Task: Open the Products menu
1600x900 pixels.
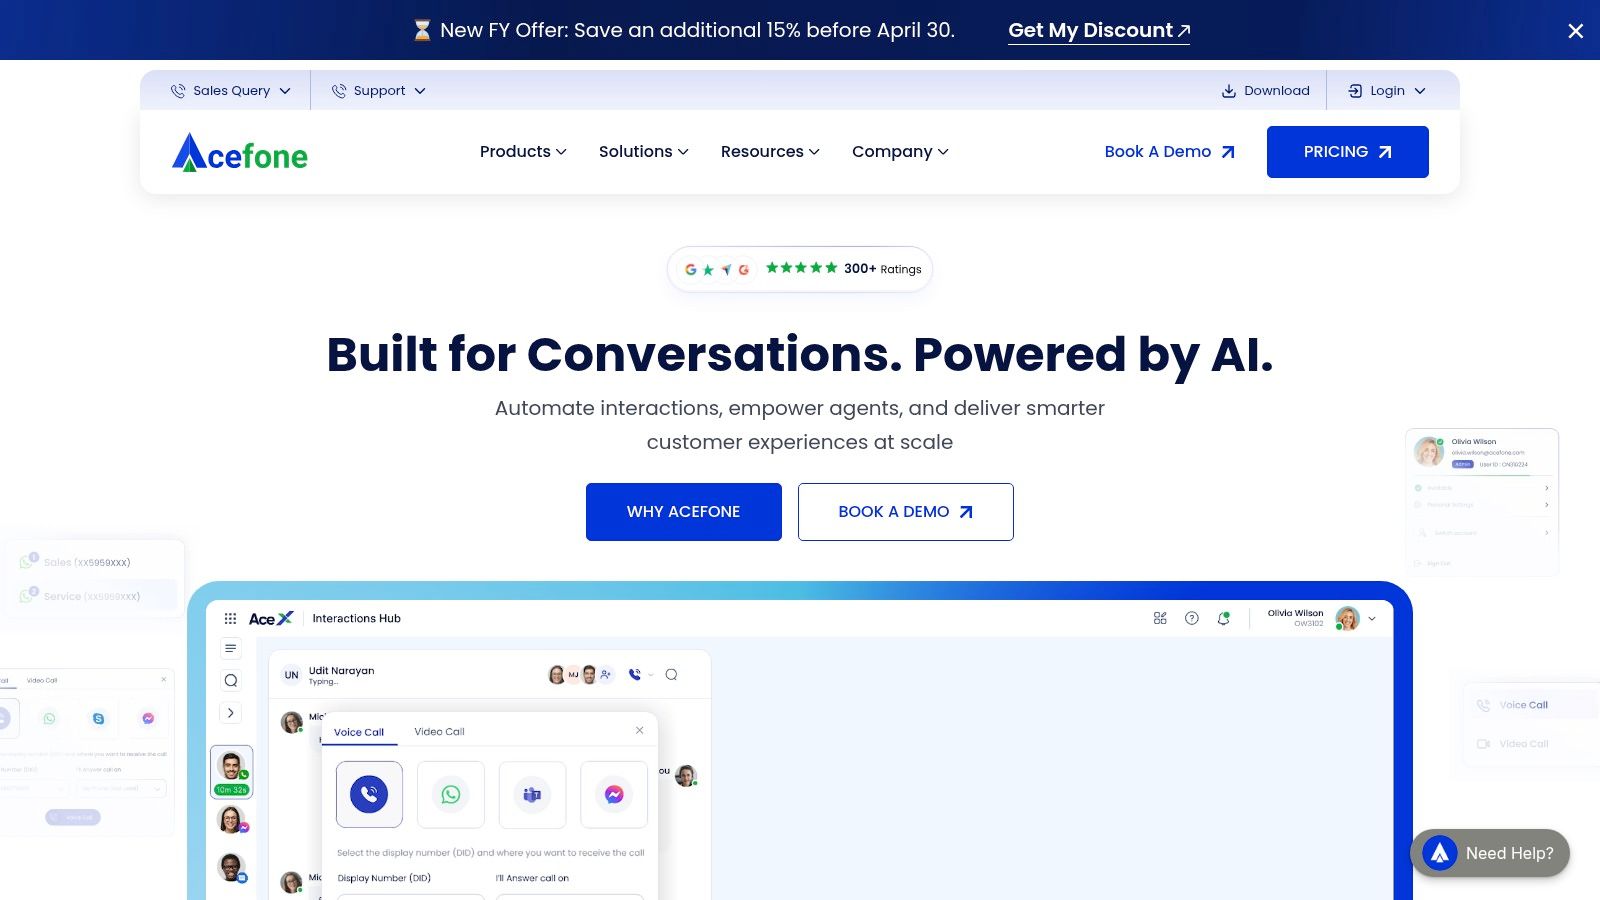Action: pyautogui.click(x=523, y=151)
